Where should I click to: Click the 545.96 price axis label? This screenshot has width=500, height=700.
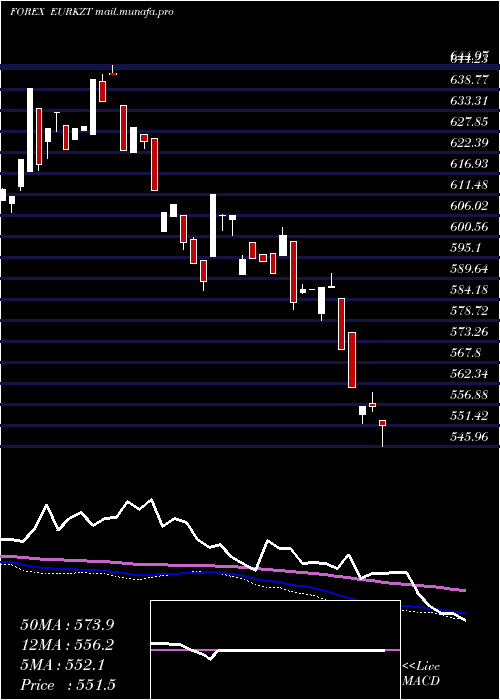468,437
